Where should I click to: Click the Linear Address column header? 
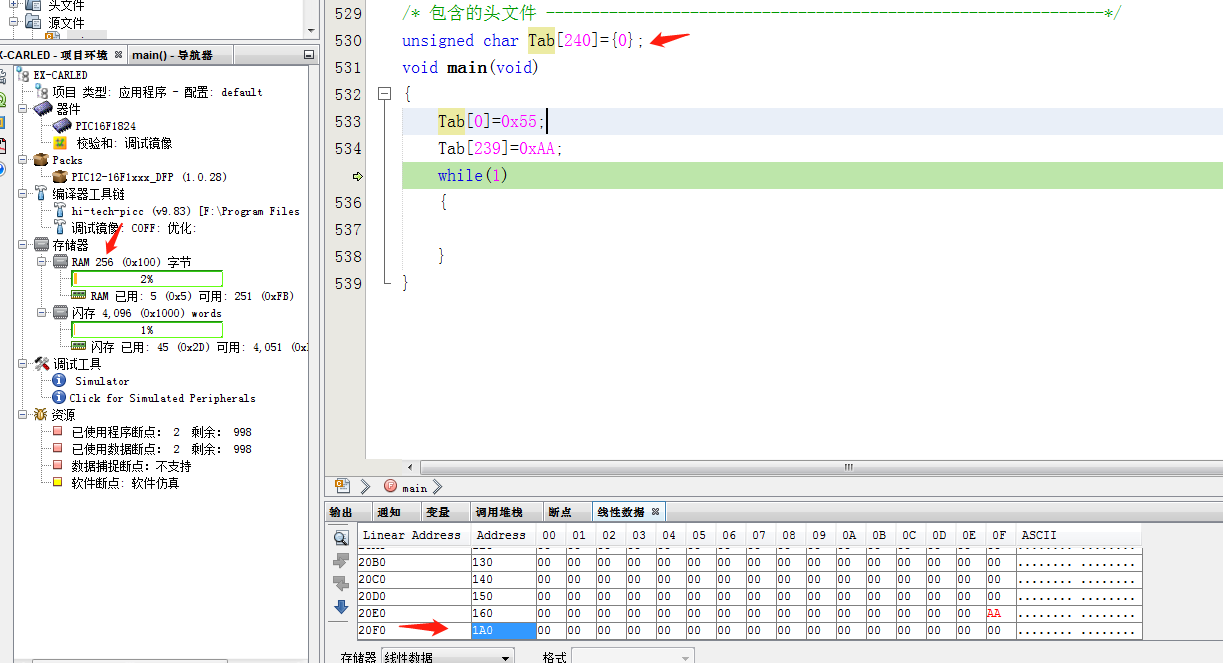[412, 535]
